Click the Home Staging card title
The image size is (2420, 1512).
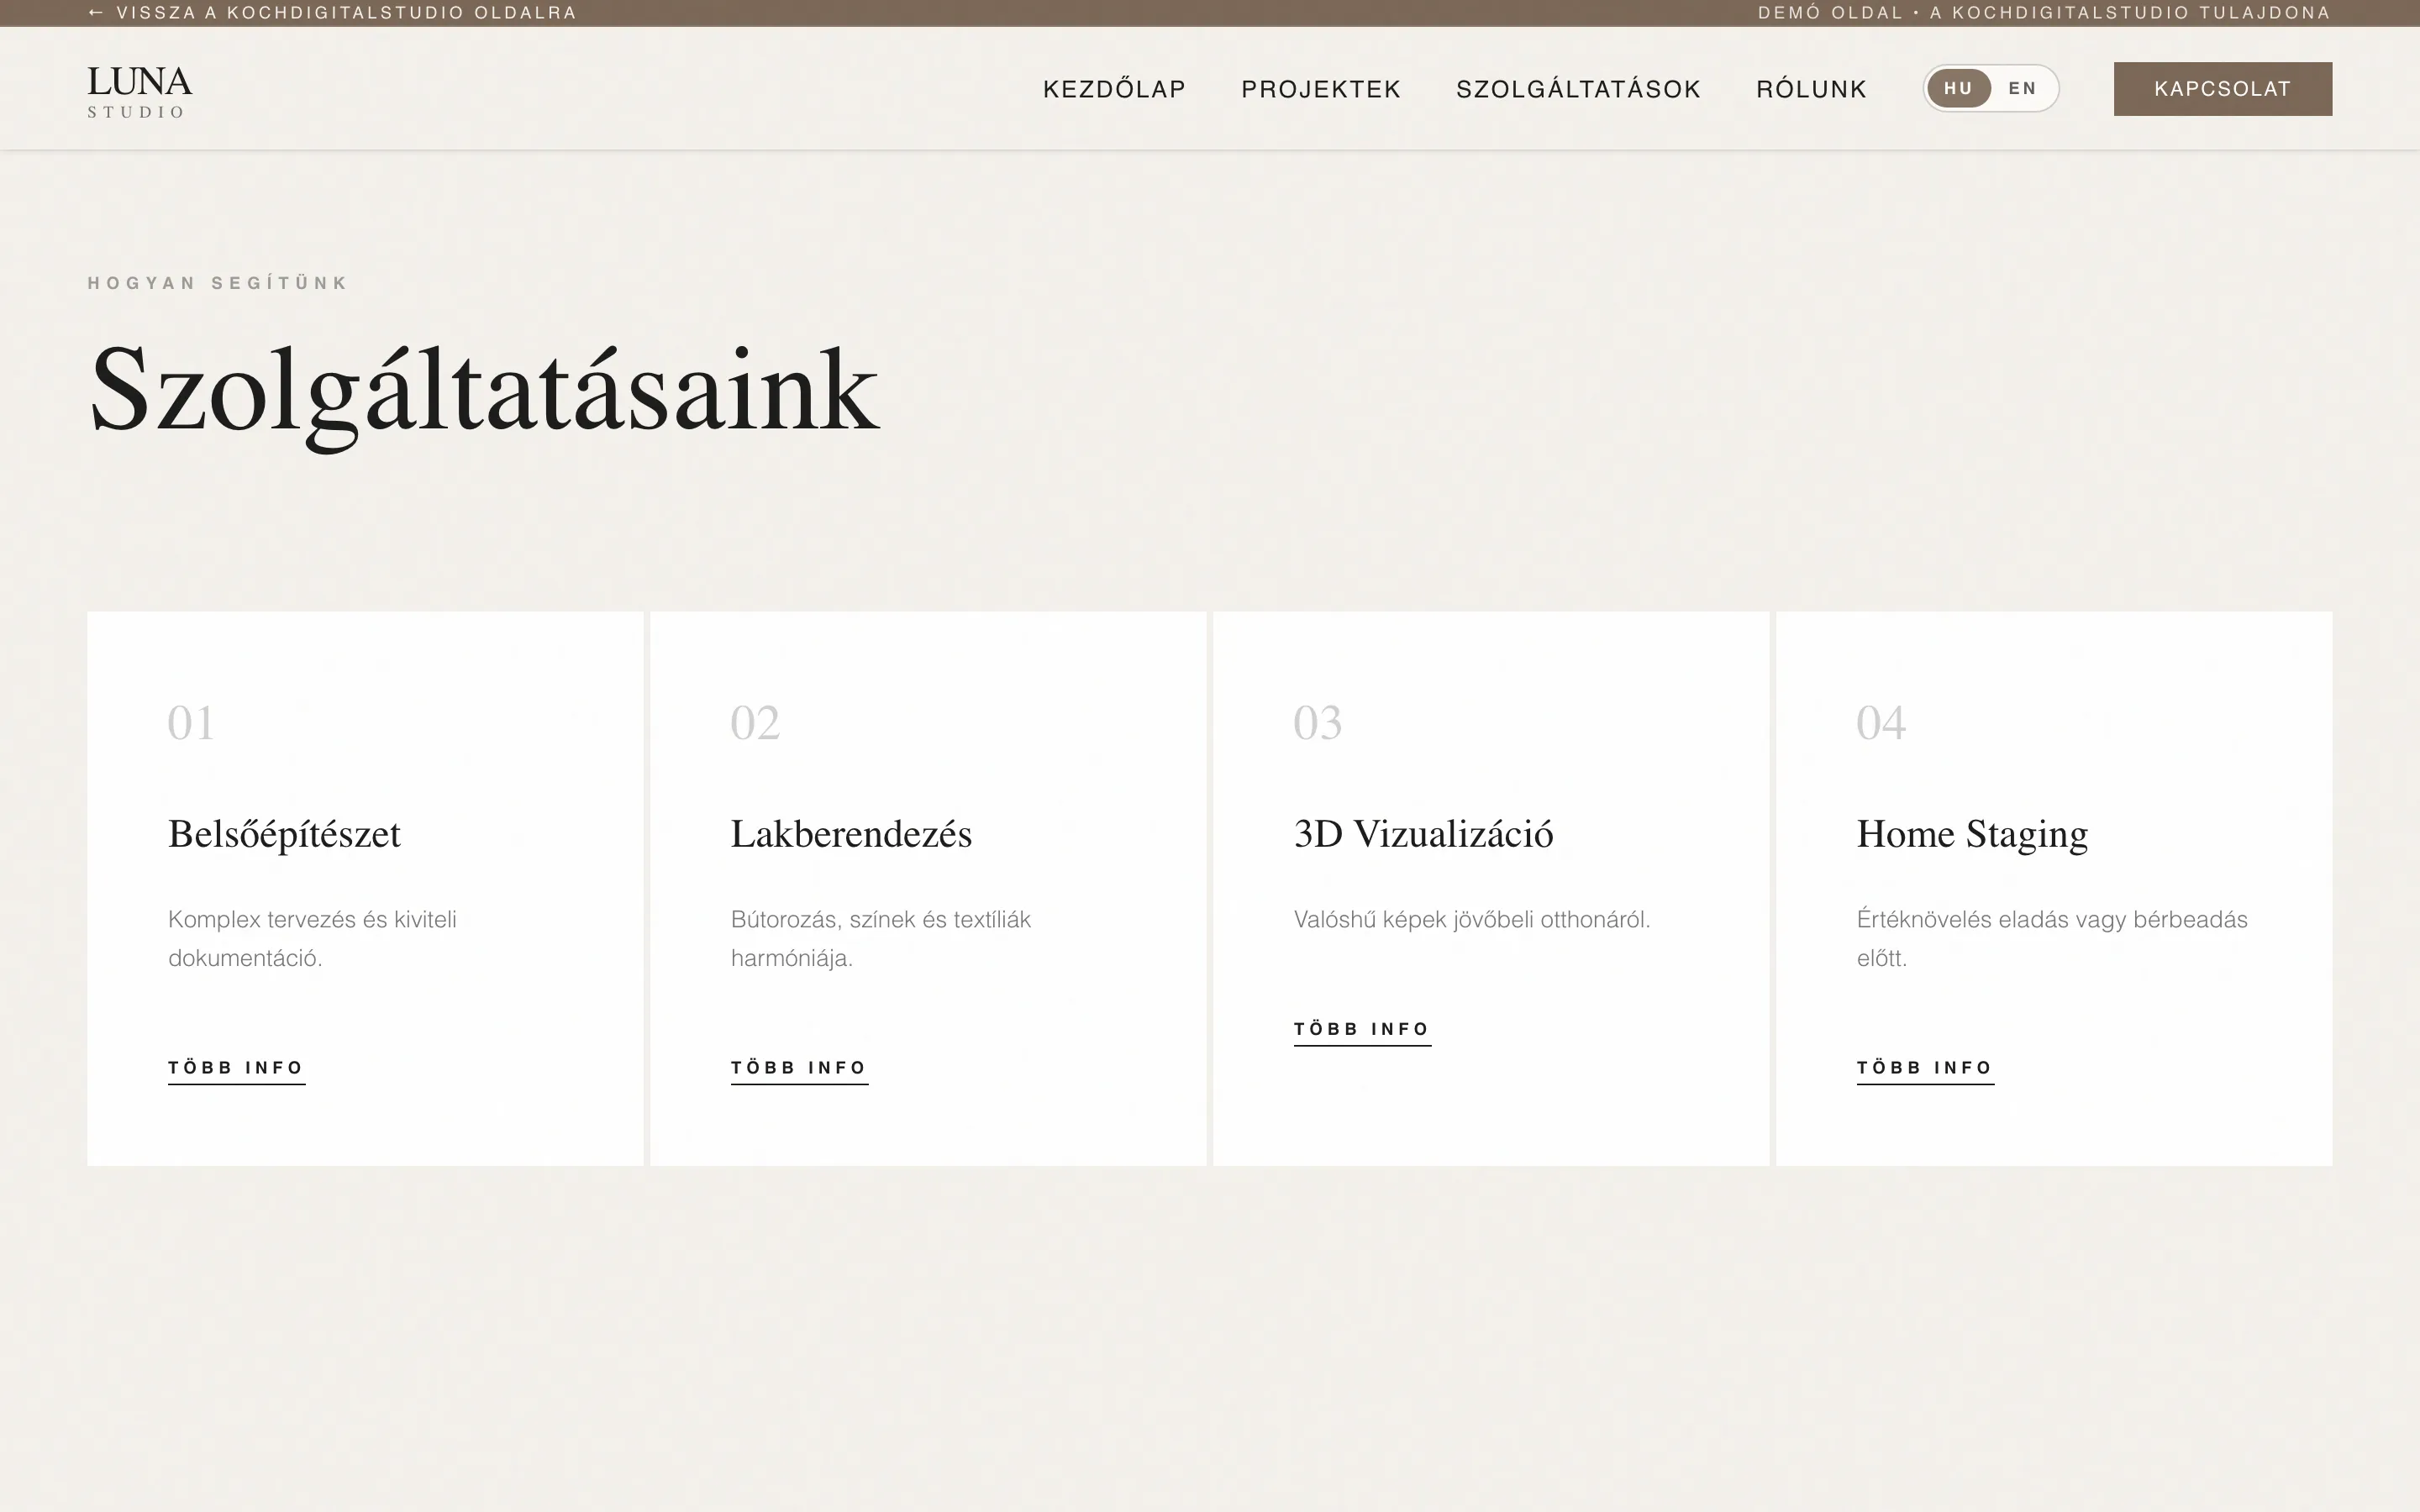pyautogui.click(x=1972, y=834)
